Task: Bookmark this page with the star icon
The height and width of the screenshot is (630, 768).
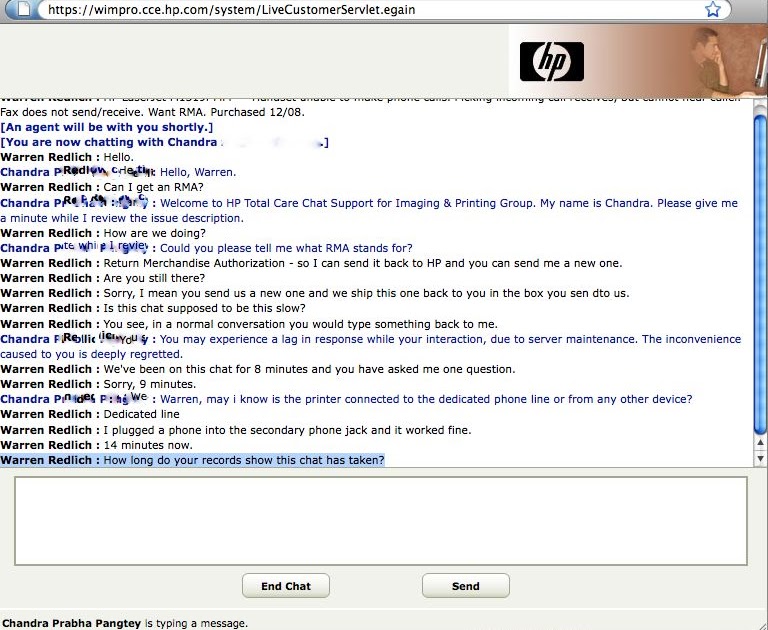Action: point(713,9)
